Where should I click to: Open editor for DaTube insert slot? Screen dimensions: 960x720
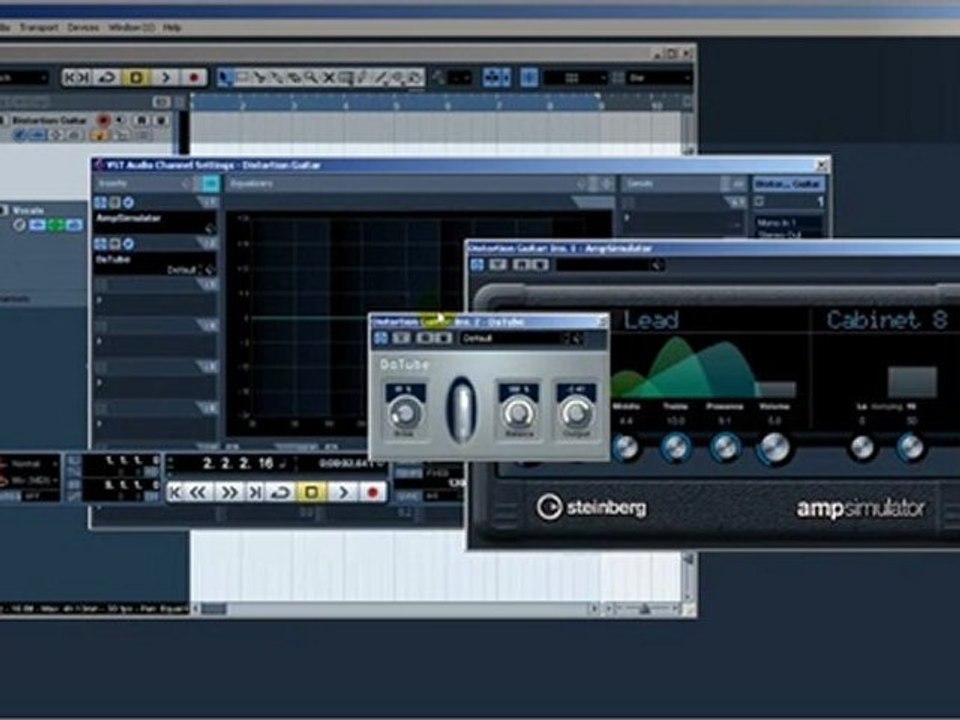(129, 244)
